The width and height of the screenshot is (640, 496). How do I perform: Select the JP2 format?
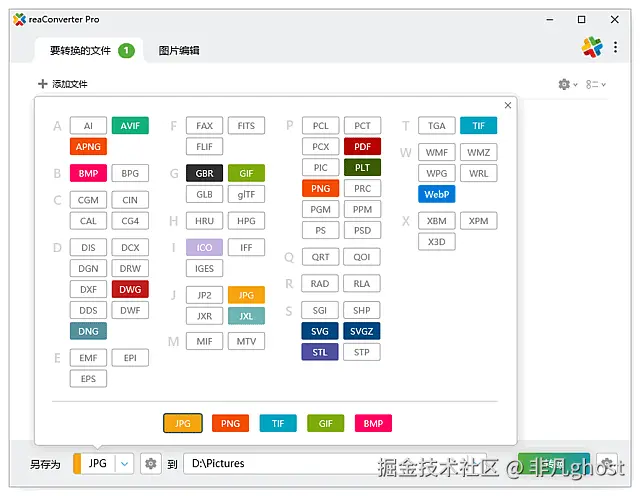pos(204,295)
